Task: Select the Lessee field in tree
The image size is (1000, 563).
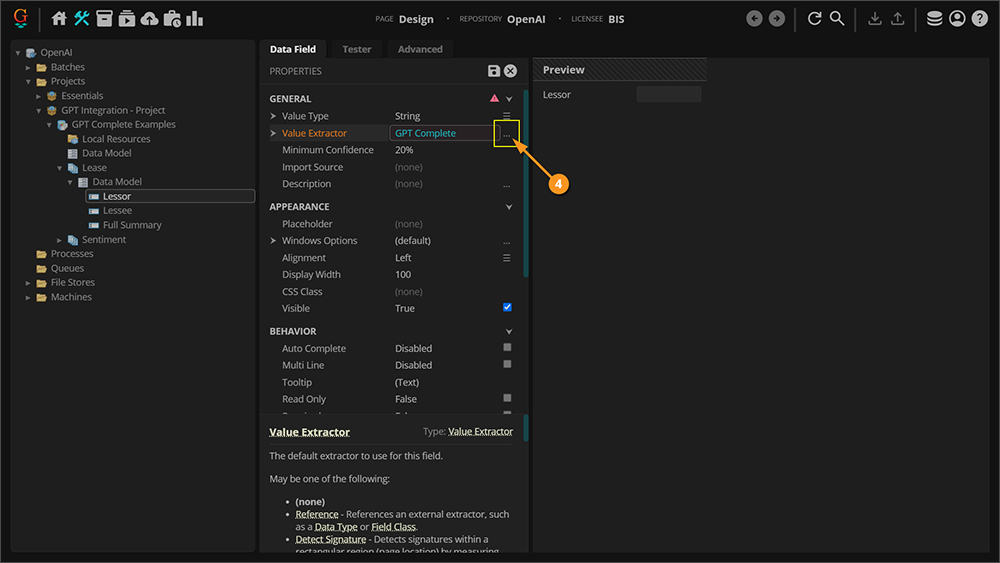Action: coord(117,211)
